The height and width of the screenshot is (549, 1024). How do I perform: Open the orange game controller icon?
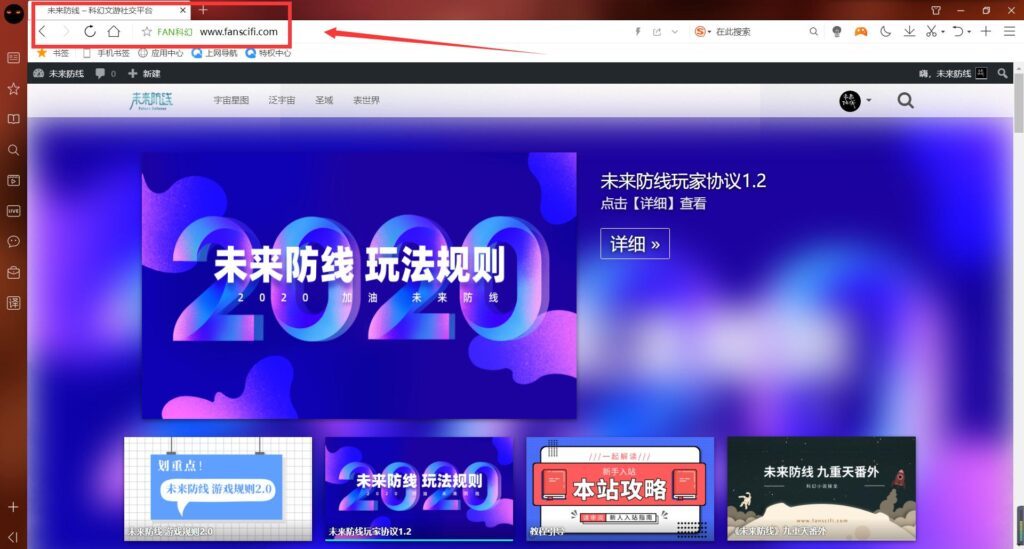(x=861, y=31)
